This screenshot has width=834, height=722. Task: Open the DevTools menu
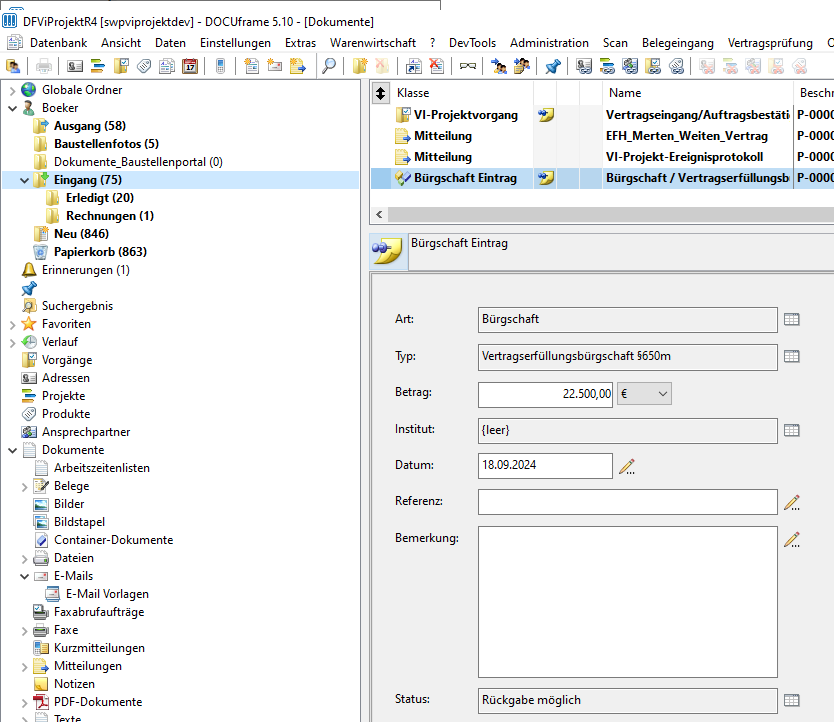point(472,43)
